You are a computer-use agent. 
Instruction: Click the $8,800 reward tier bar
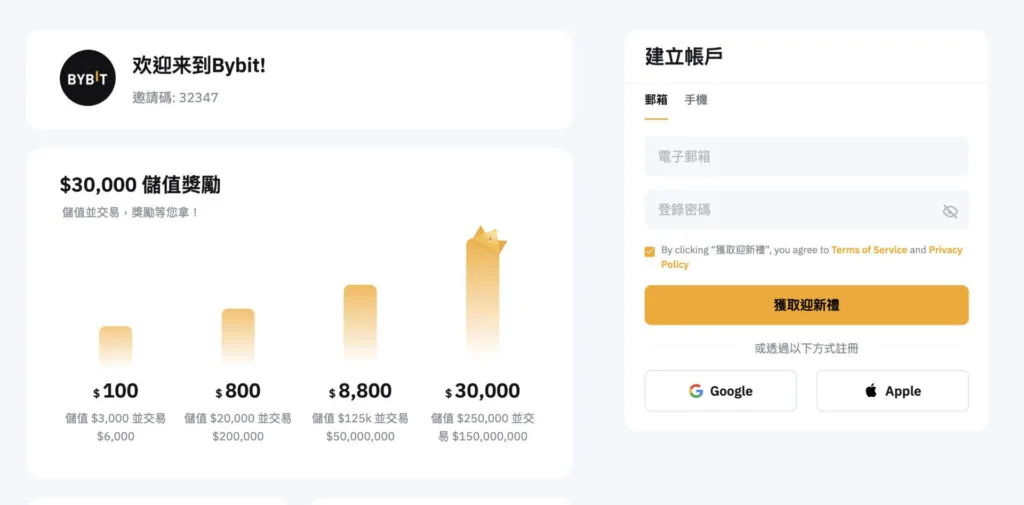click(360, 322)
